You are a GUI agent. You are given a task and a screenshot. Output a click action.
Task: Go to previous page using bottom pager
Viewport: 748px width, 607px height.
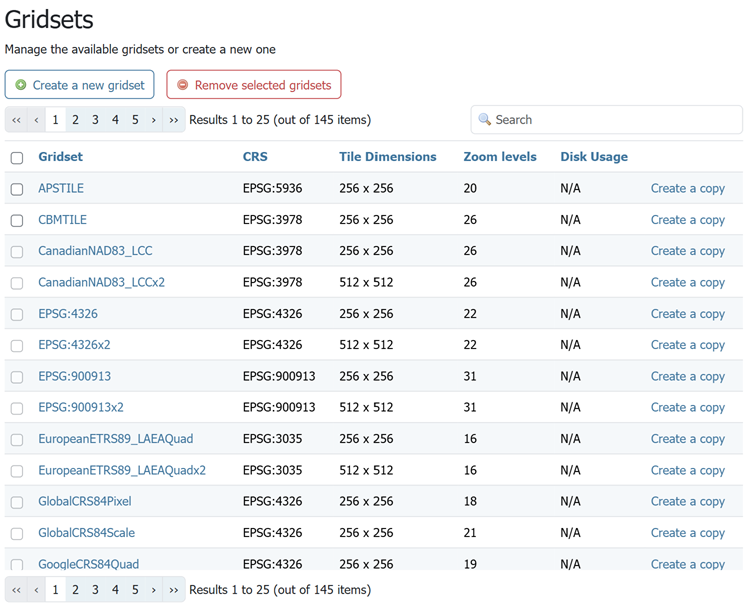click(x=36, y=590)
